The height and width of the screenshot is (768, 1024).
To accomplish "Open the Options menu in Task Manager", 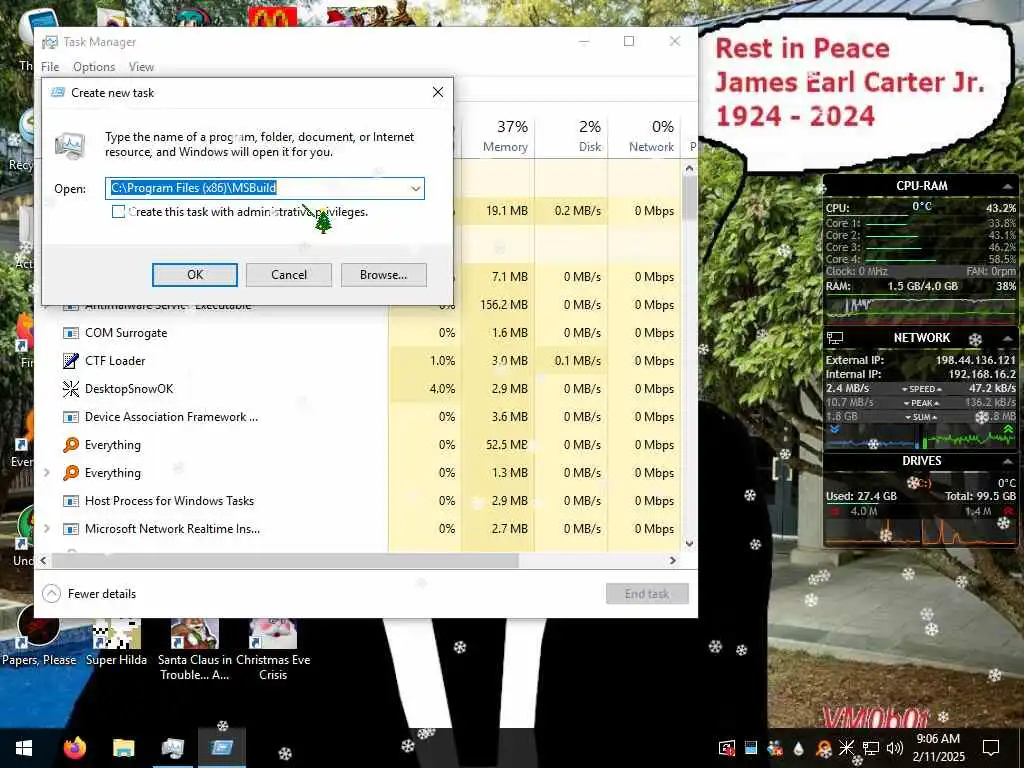I will [x=94, y=67].
